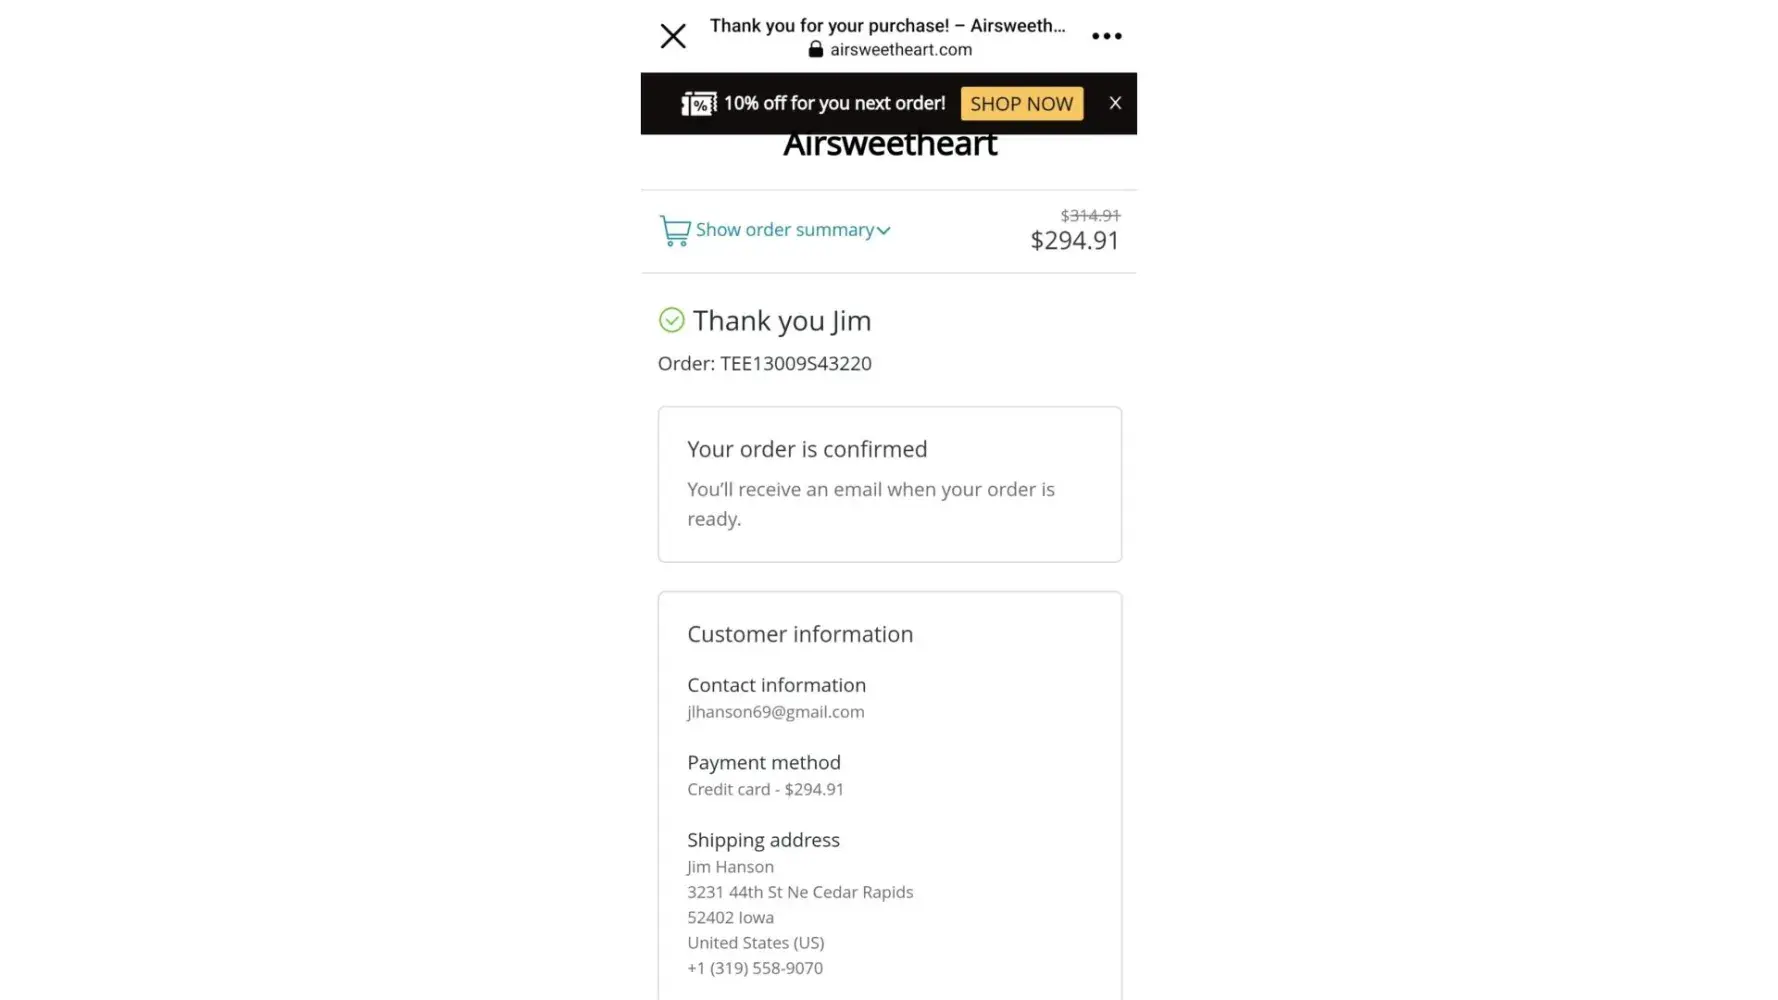Click the Show order summary link
This screenshot has height=1000, width=1778.
pos(785,230)
